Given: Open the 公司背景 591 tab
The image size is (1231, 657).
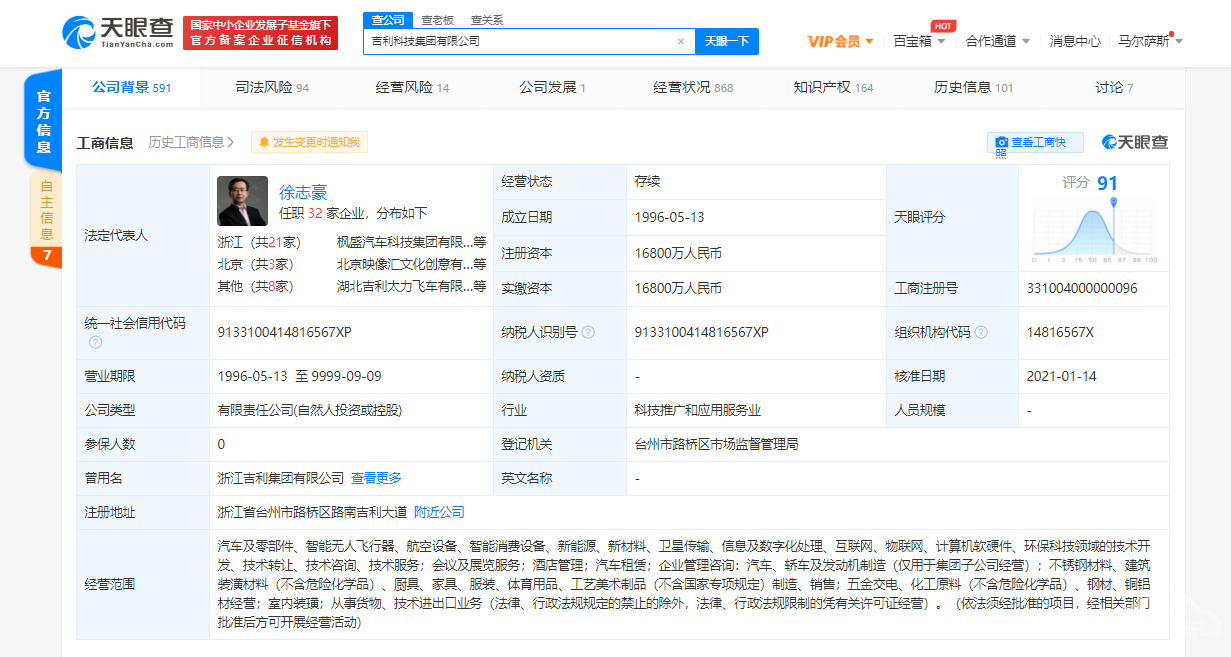Looking at the screenshot, I should click(131, 88).
